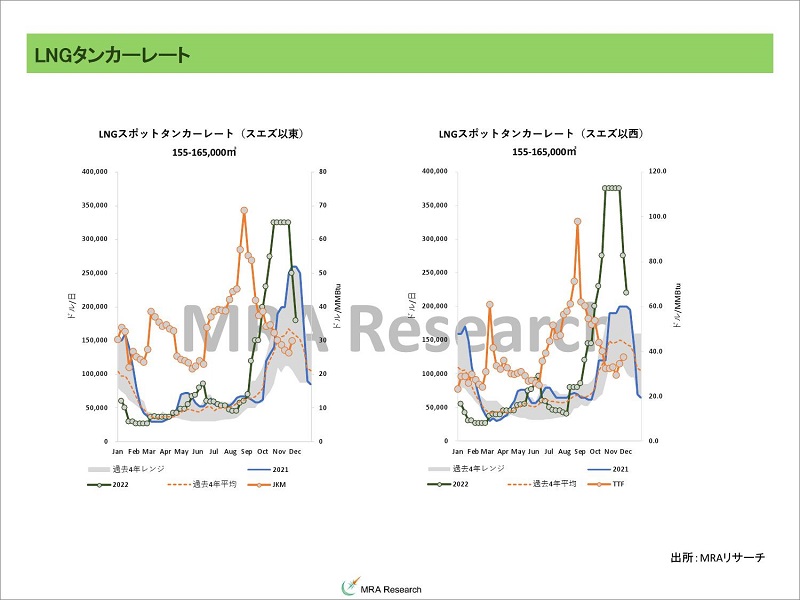Click the 2021 blue line legend in Suez-East chart

click(x=258, y=468)
